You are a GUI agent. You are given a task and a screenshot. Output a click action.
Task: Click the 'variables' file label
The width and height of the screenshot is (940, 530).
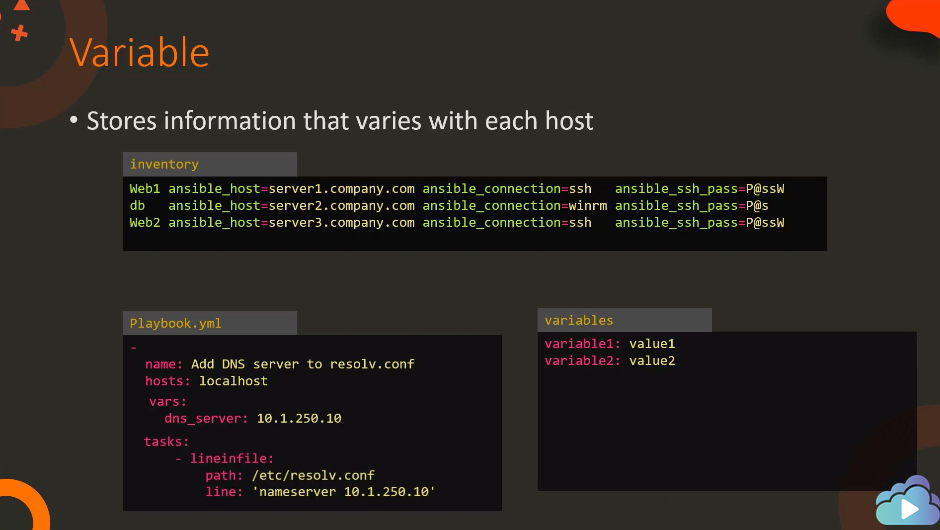[x=579, y=320]
